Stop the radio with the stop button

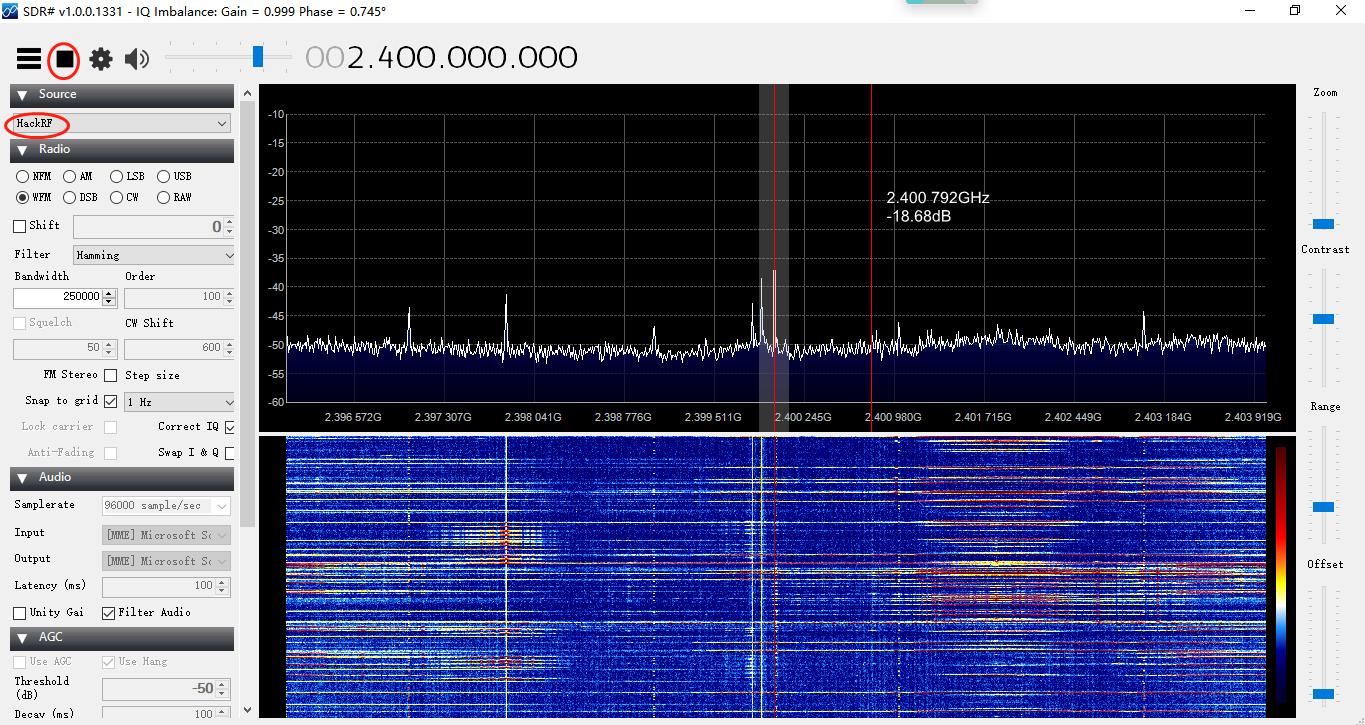click(64, 60)
